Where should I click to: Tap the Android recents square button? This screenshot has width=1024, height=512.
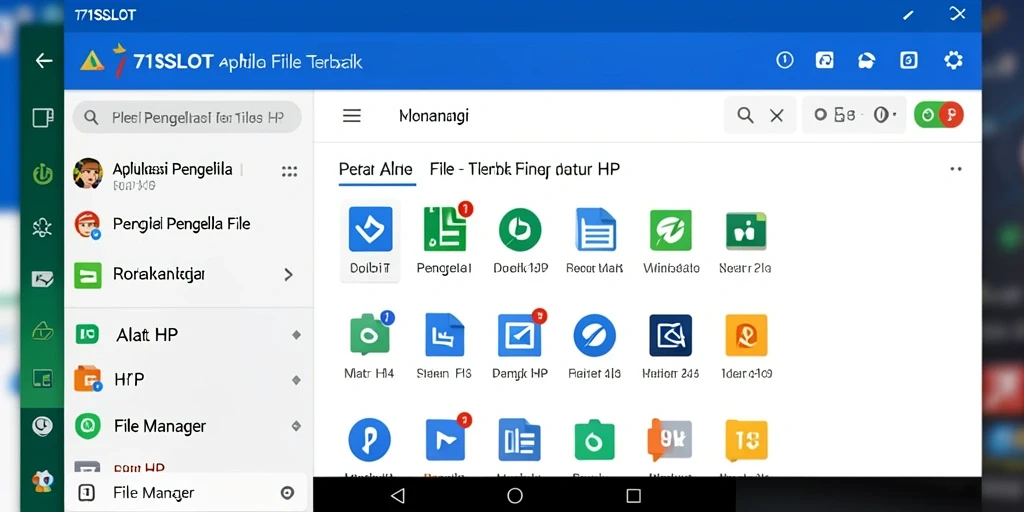[x=633, y=496]
